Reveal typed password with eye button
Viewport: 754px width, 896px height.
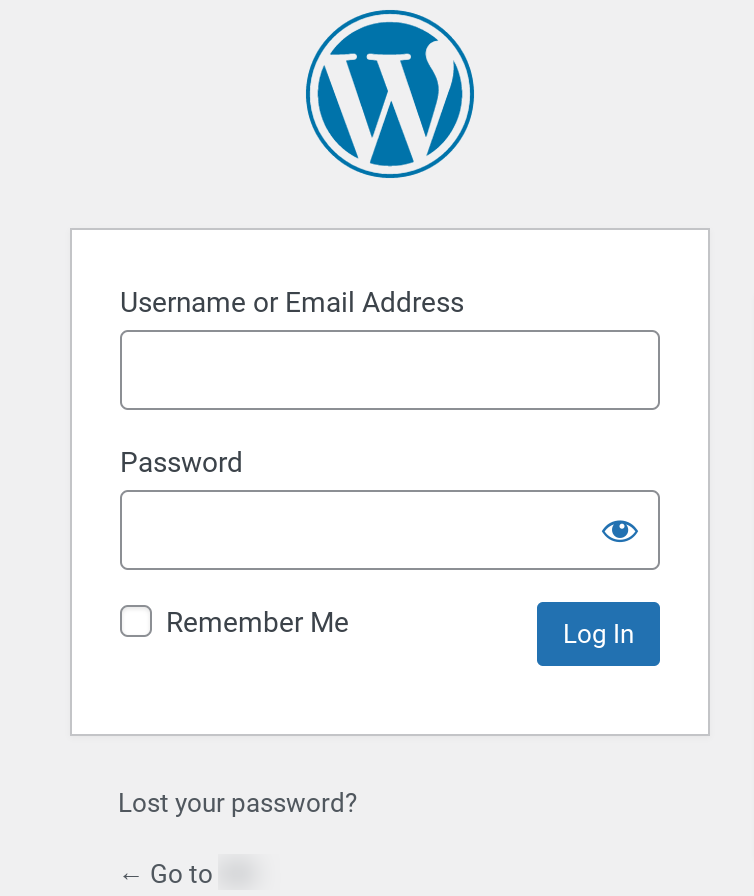620,531
